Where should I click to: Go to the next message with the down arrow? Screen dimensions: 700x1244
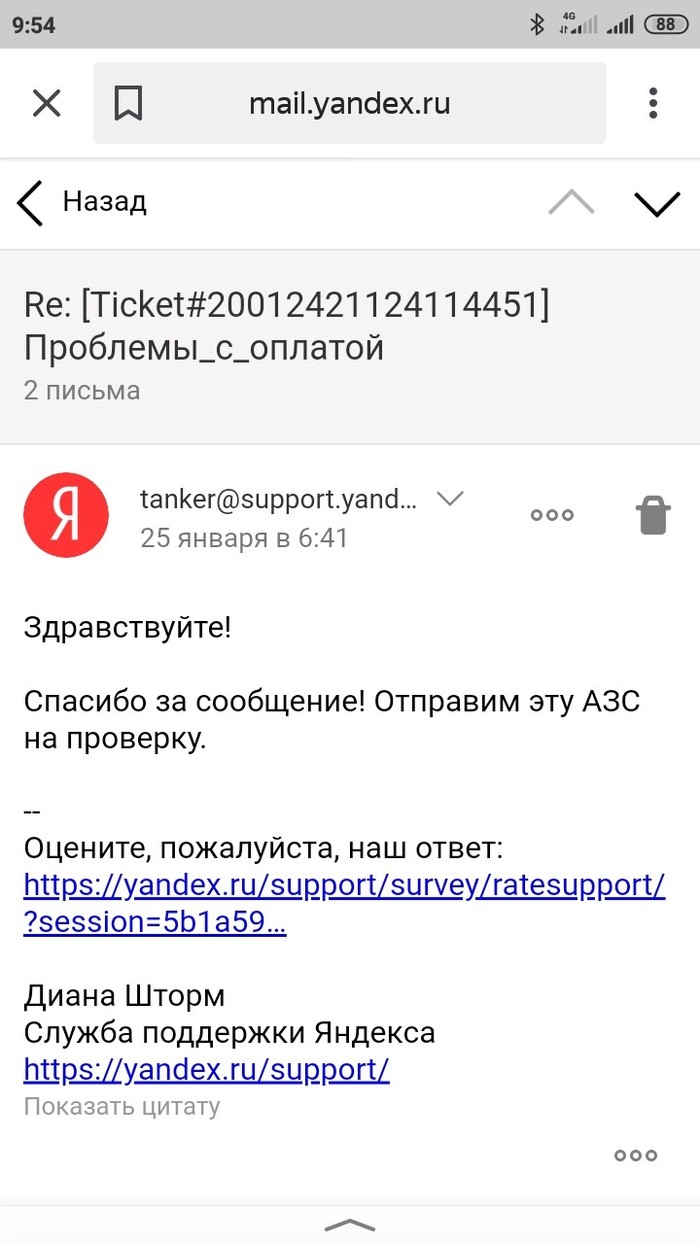(x=657, y=203)
